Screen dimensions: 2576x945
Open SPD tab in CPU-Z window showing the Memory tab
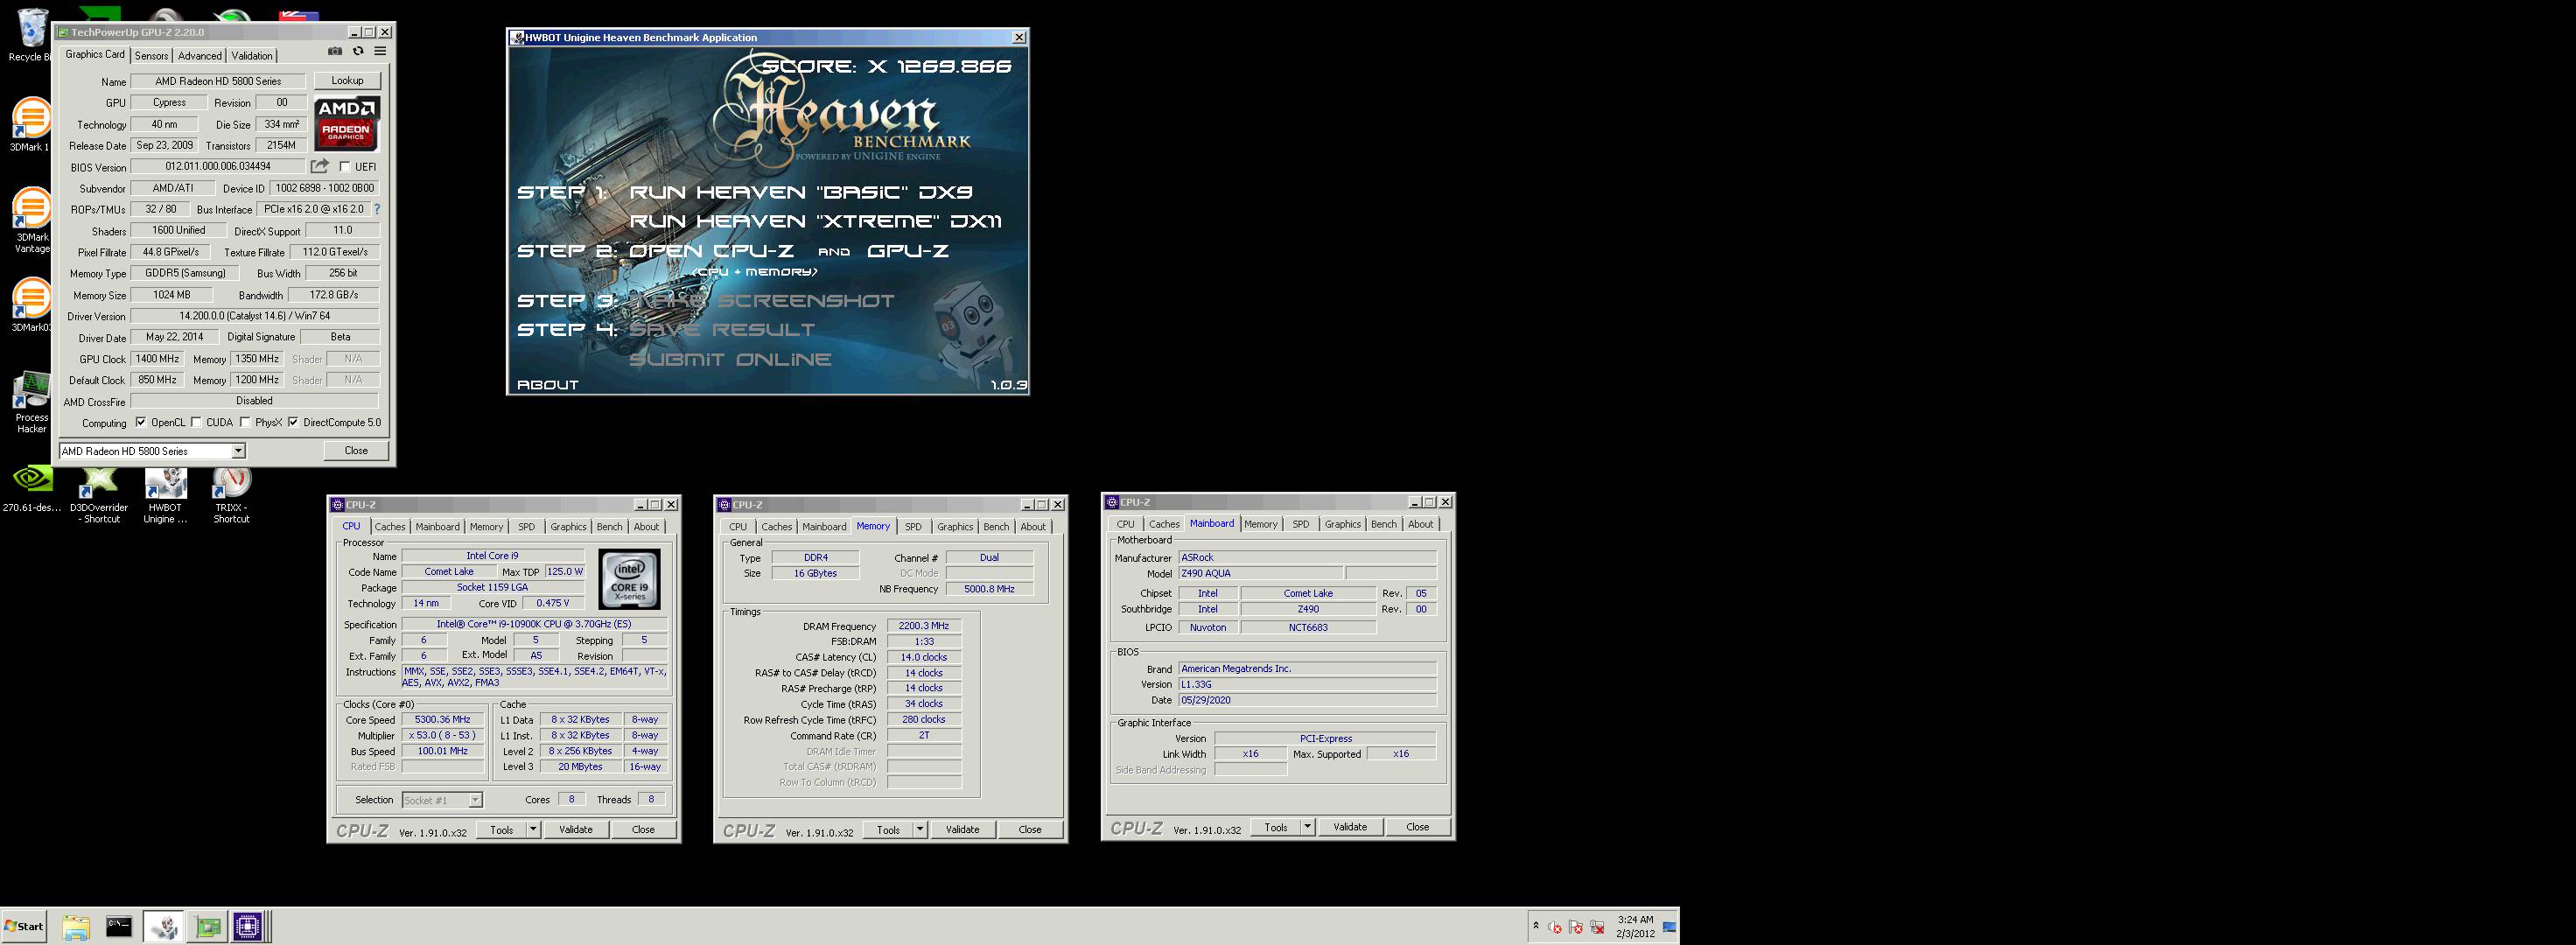(x=913, y=527)
